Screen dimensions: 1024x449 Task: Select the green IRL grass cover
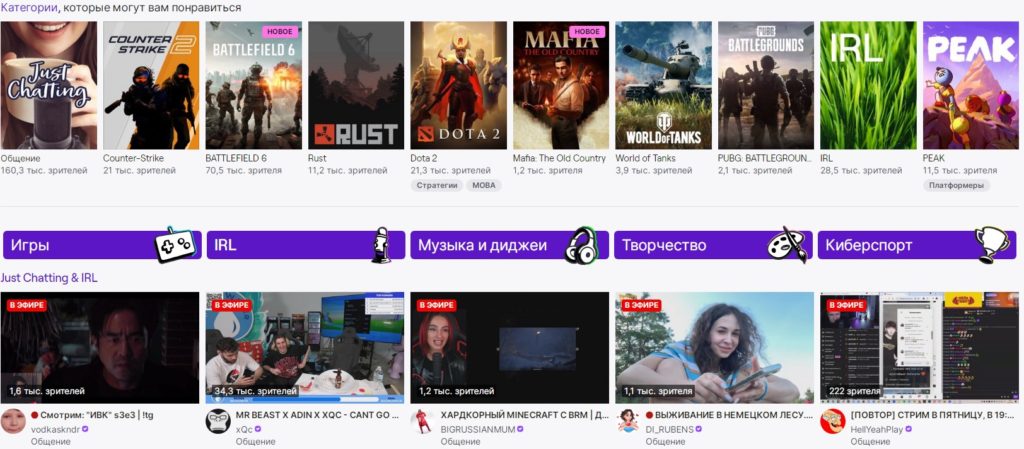tap(869, 85)
